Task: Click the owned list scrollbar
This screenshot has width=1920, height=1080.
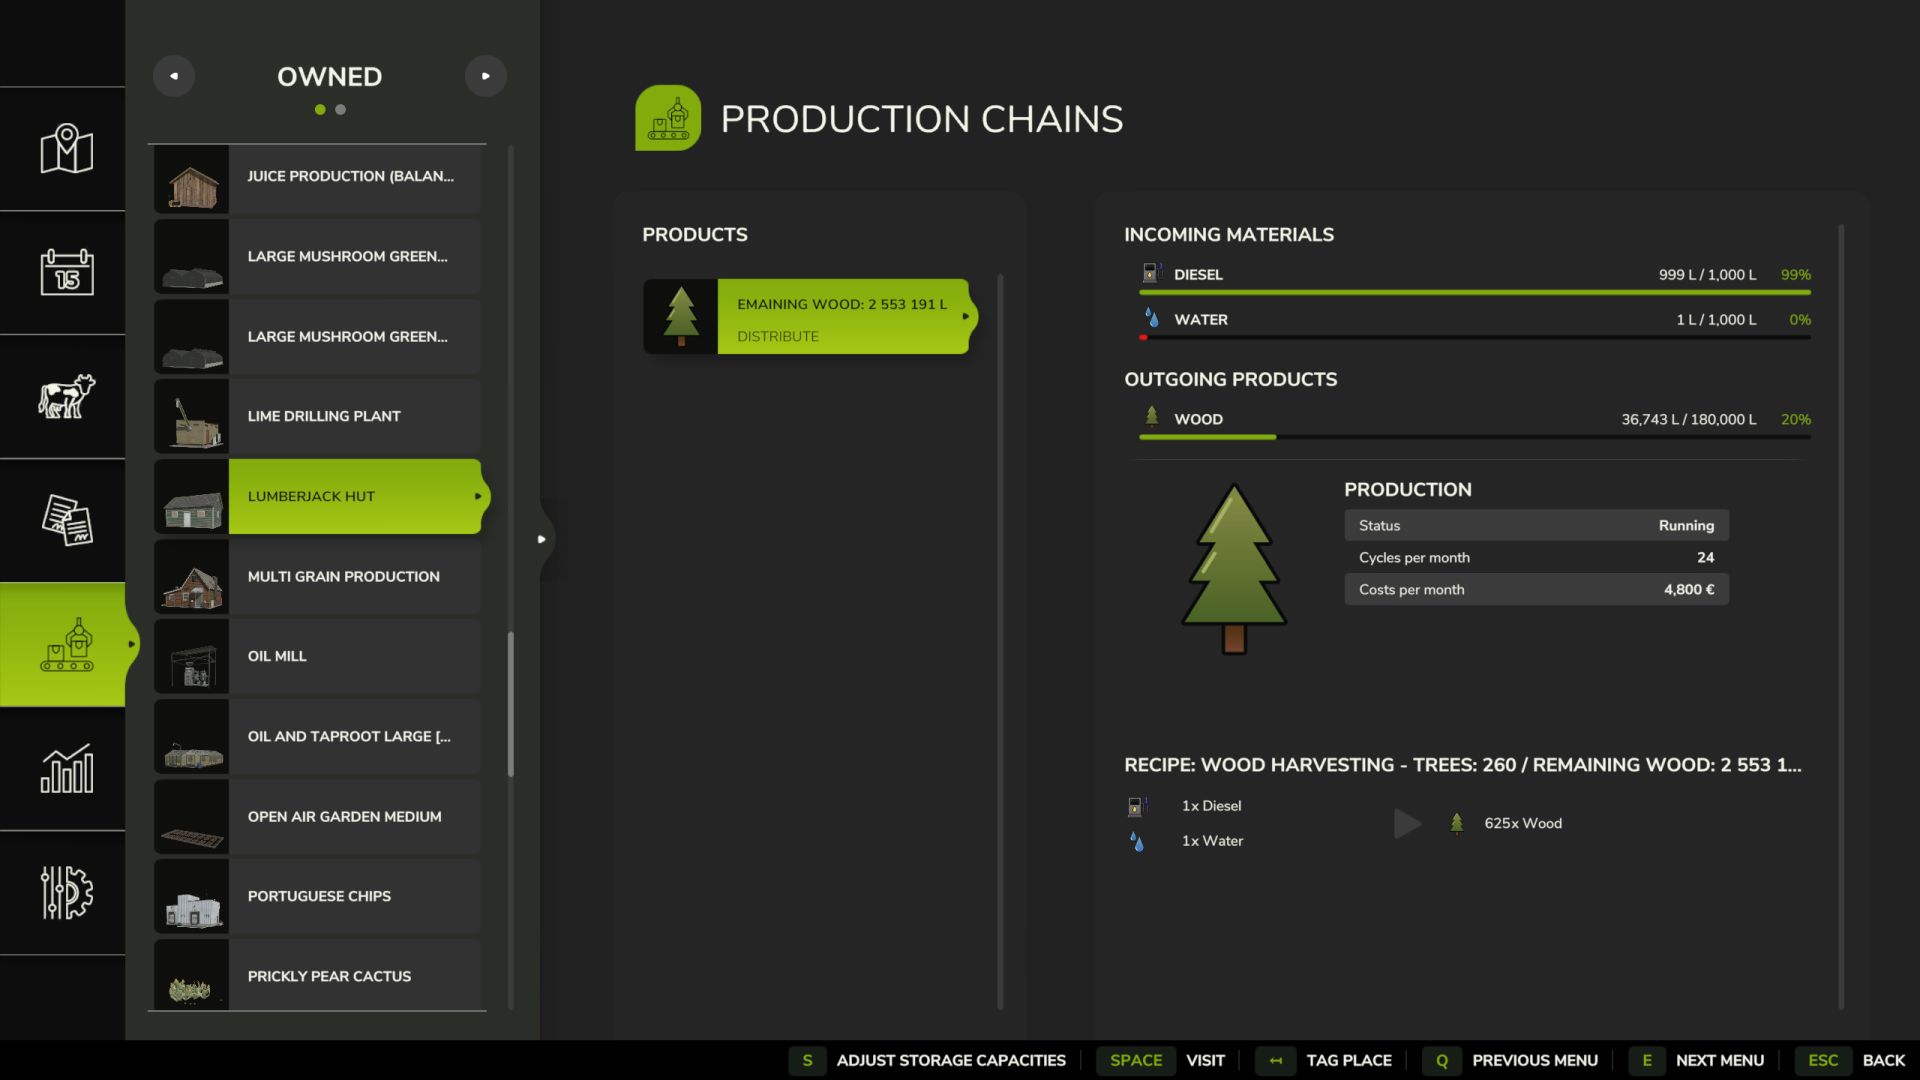Action: (x=511, y=704)
